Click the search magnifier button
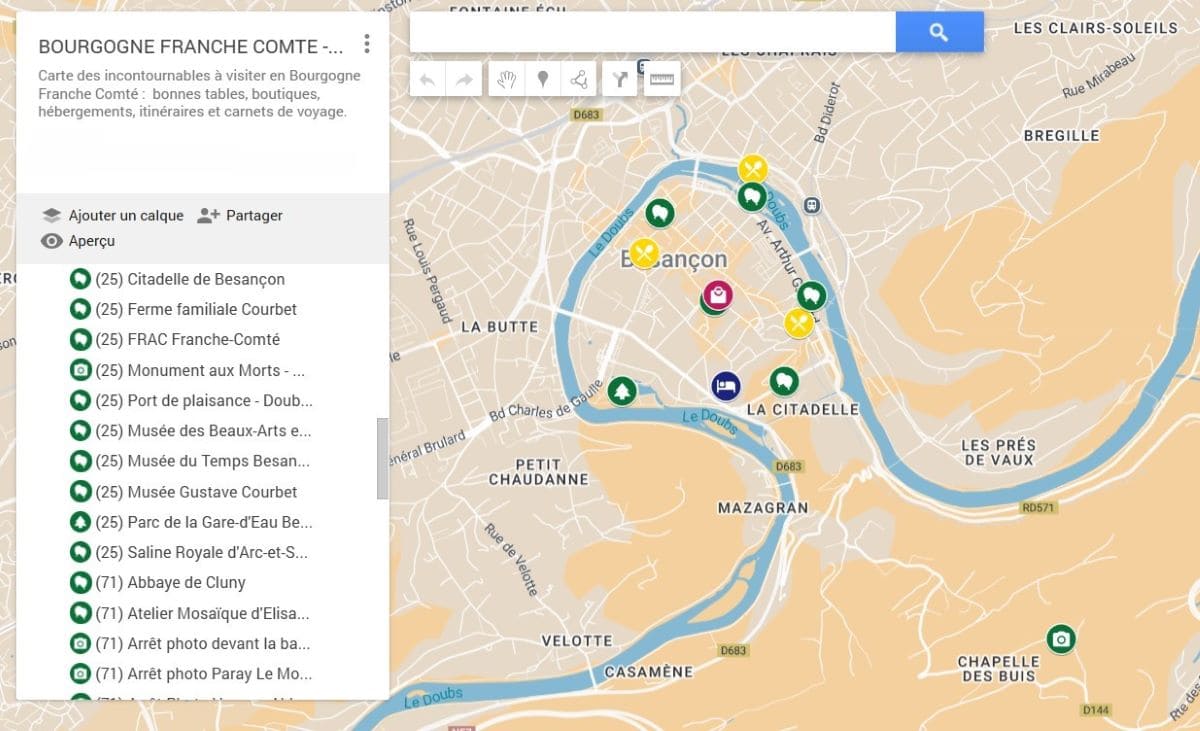Viewport: 1200px width, 731px height. pos(938,32)
